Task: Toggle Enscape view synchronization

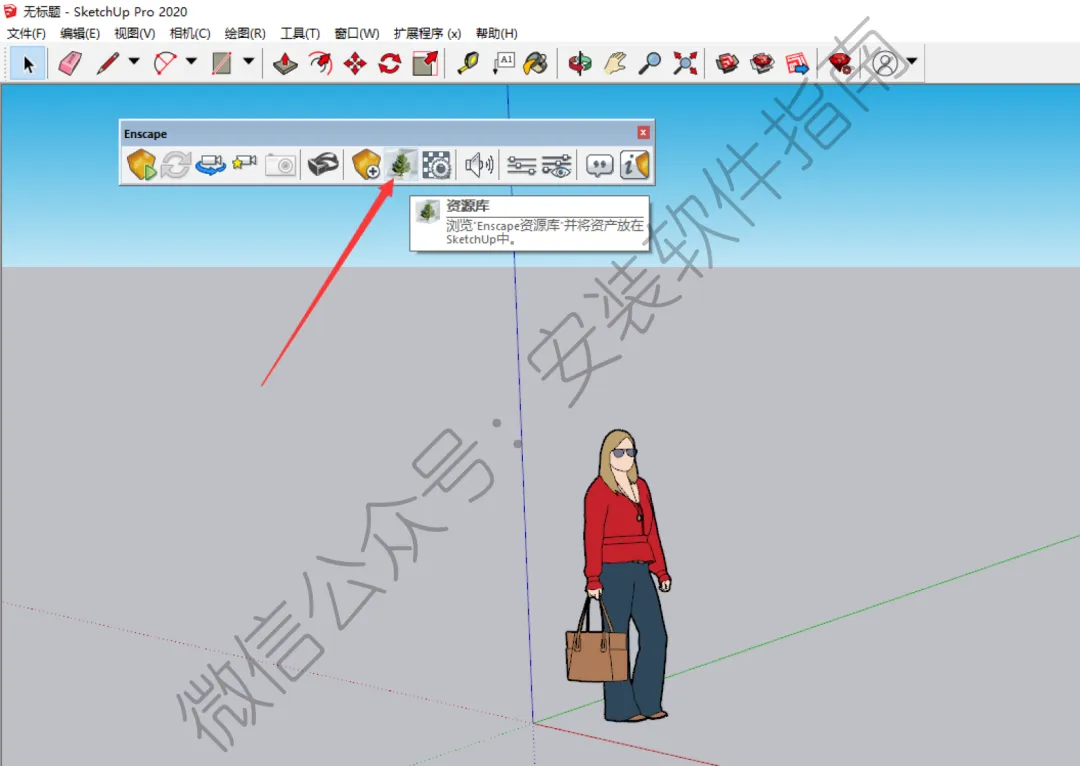Action: (x=210, y=165)
